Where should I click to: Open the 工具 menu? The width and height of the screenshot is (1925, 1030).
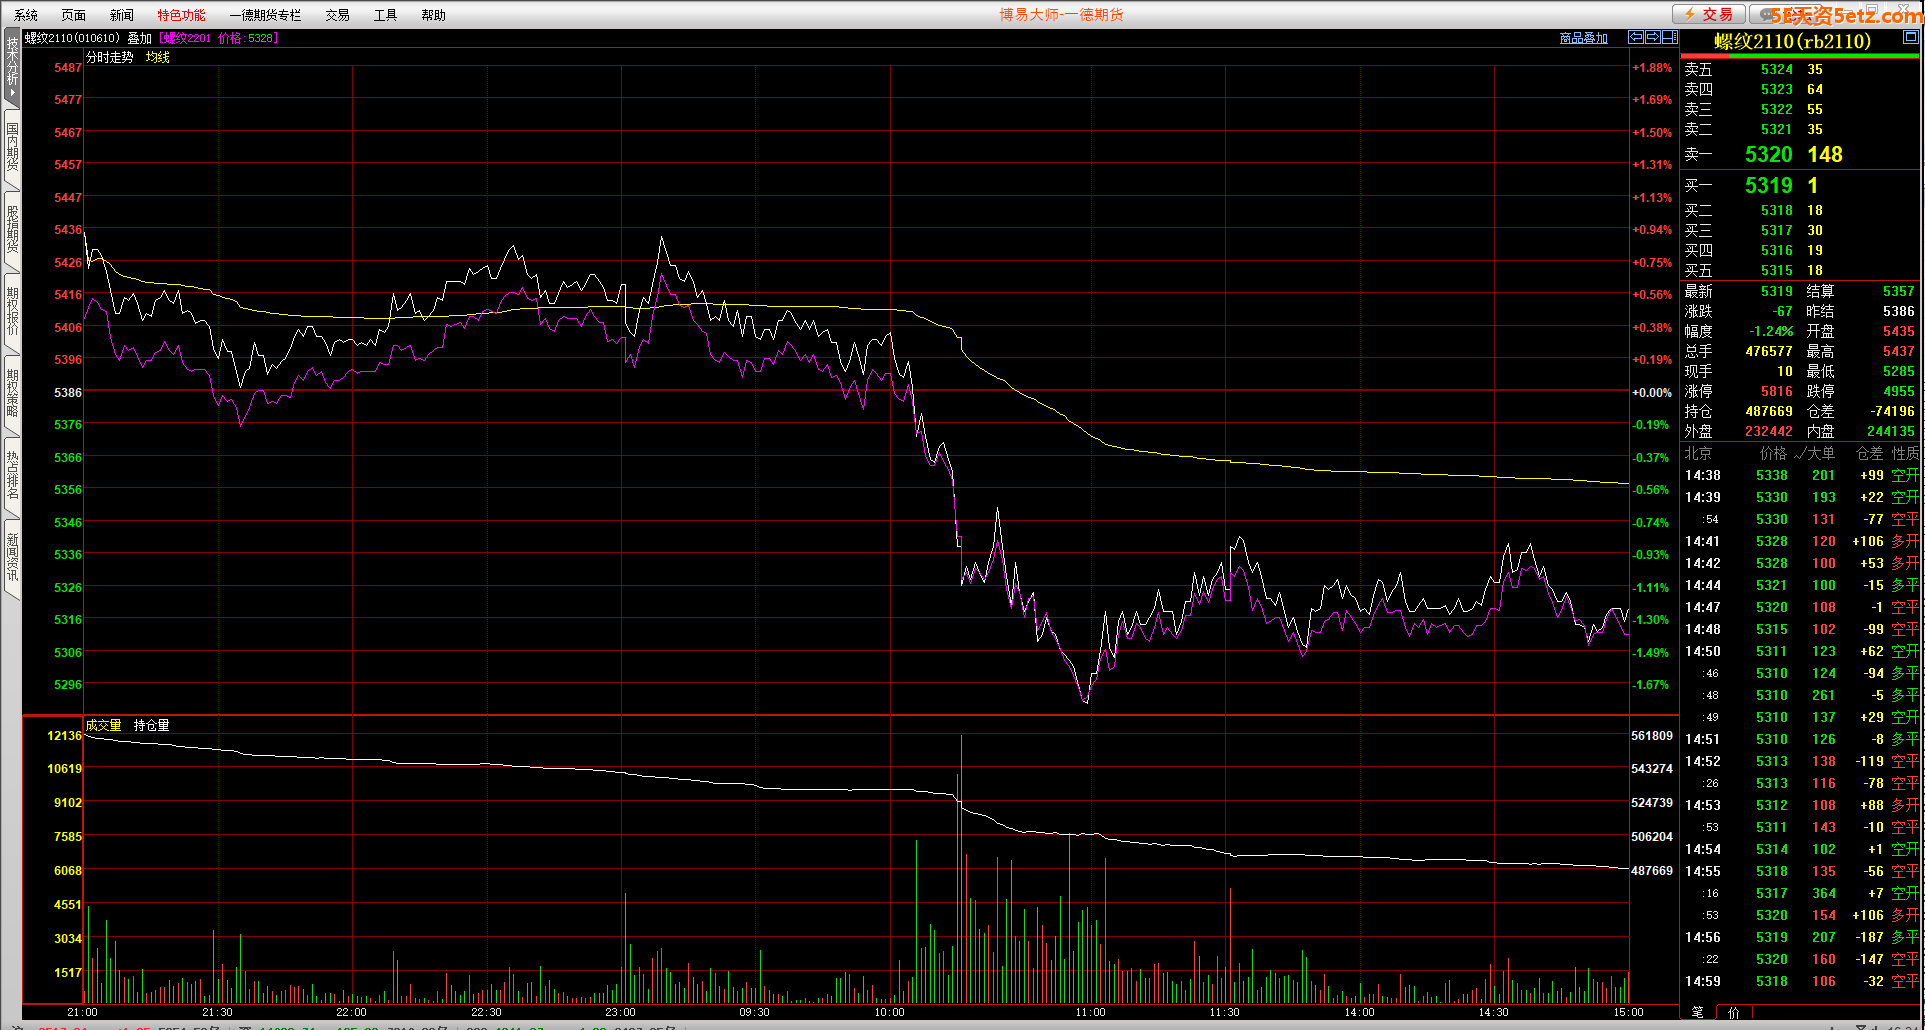(x=385, y=15)
